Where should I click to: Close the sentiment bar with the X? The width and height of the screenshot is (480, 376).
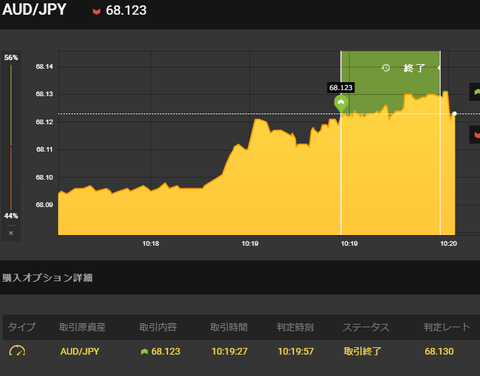[11, 233]
